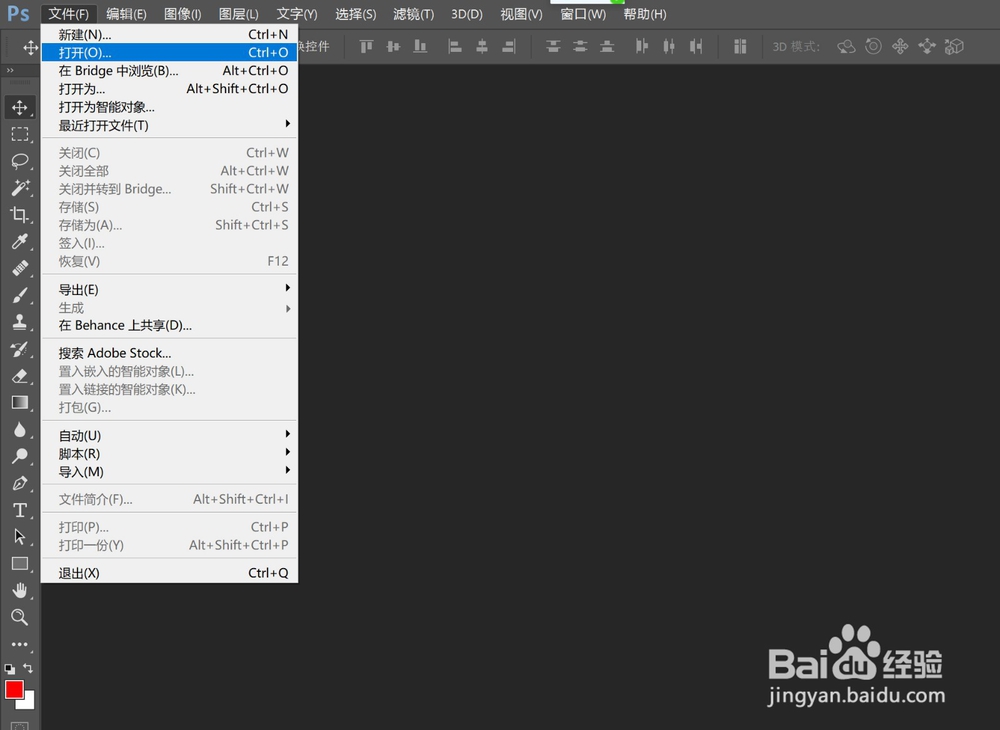Screen dimensions: 1000x730
Task: Open the 文字(Y) menu
Action: point(297,14)
